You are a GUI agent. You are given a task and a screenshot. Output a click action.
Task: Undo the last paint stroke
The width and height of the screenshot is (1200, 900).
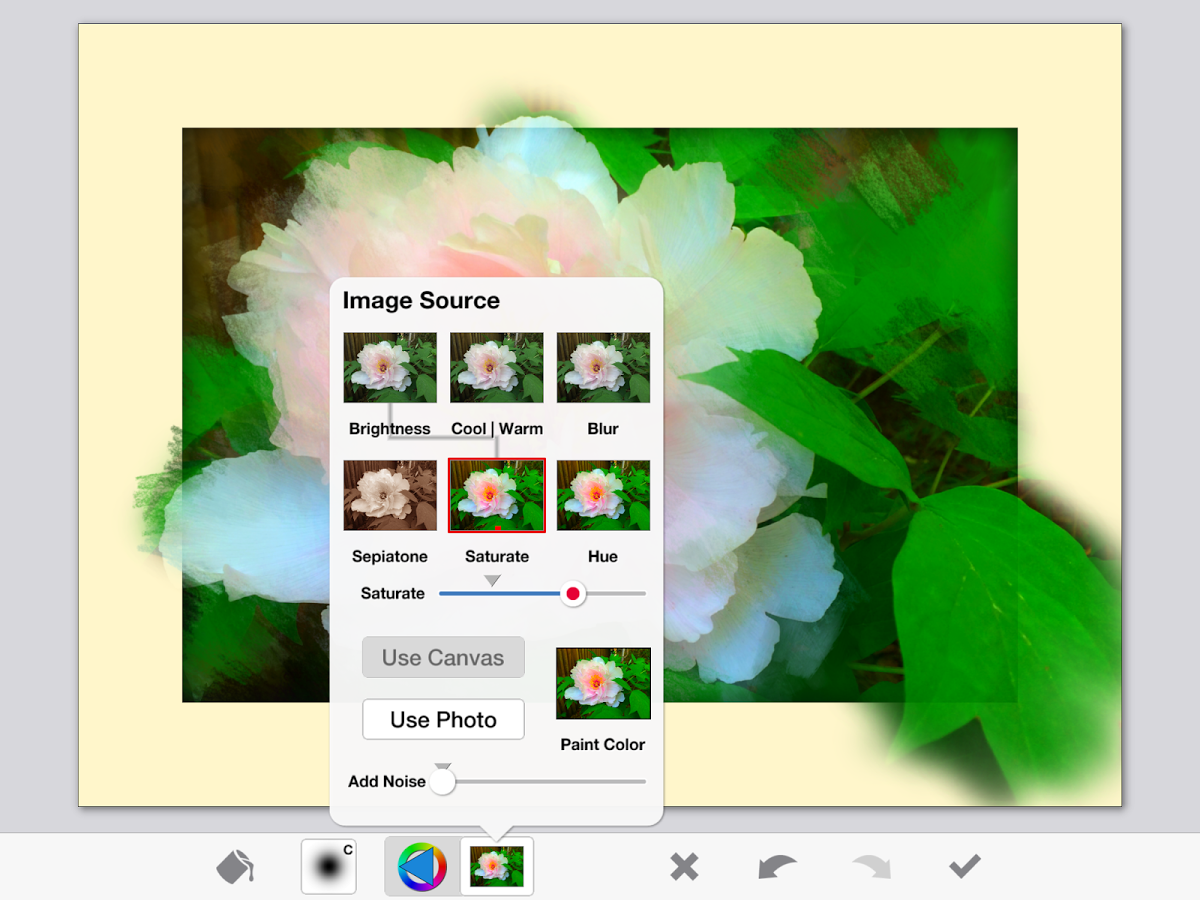click(x=776, y=865)
